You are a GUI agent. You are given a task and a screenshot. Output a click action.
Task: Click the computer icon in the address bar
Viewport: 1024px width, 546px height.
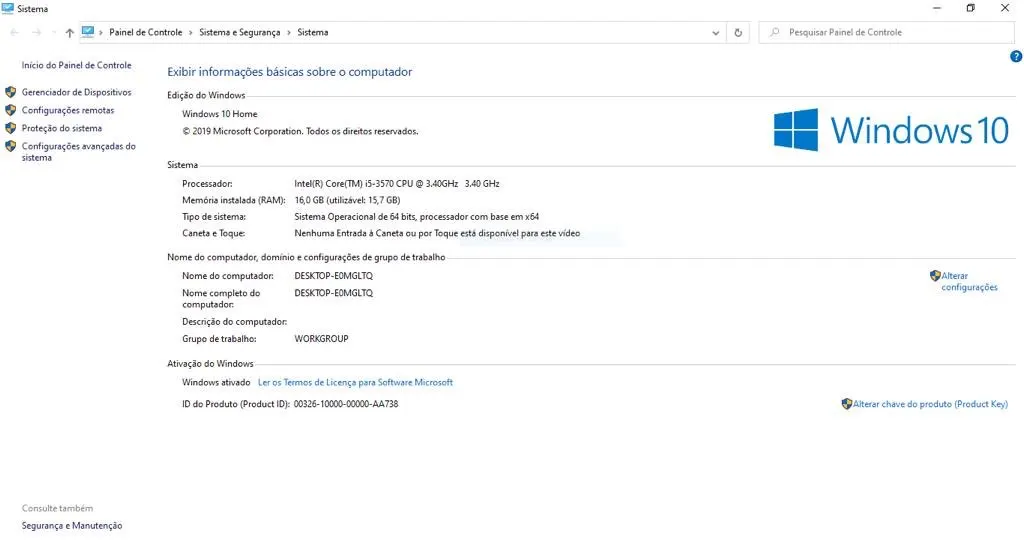pos(88,32)
